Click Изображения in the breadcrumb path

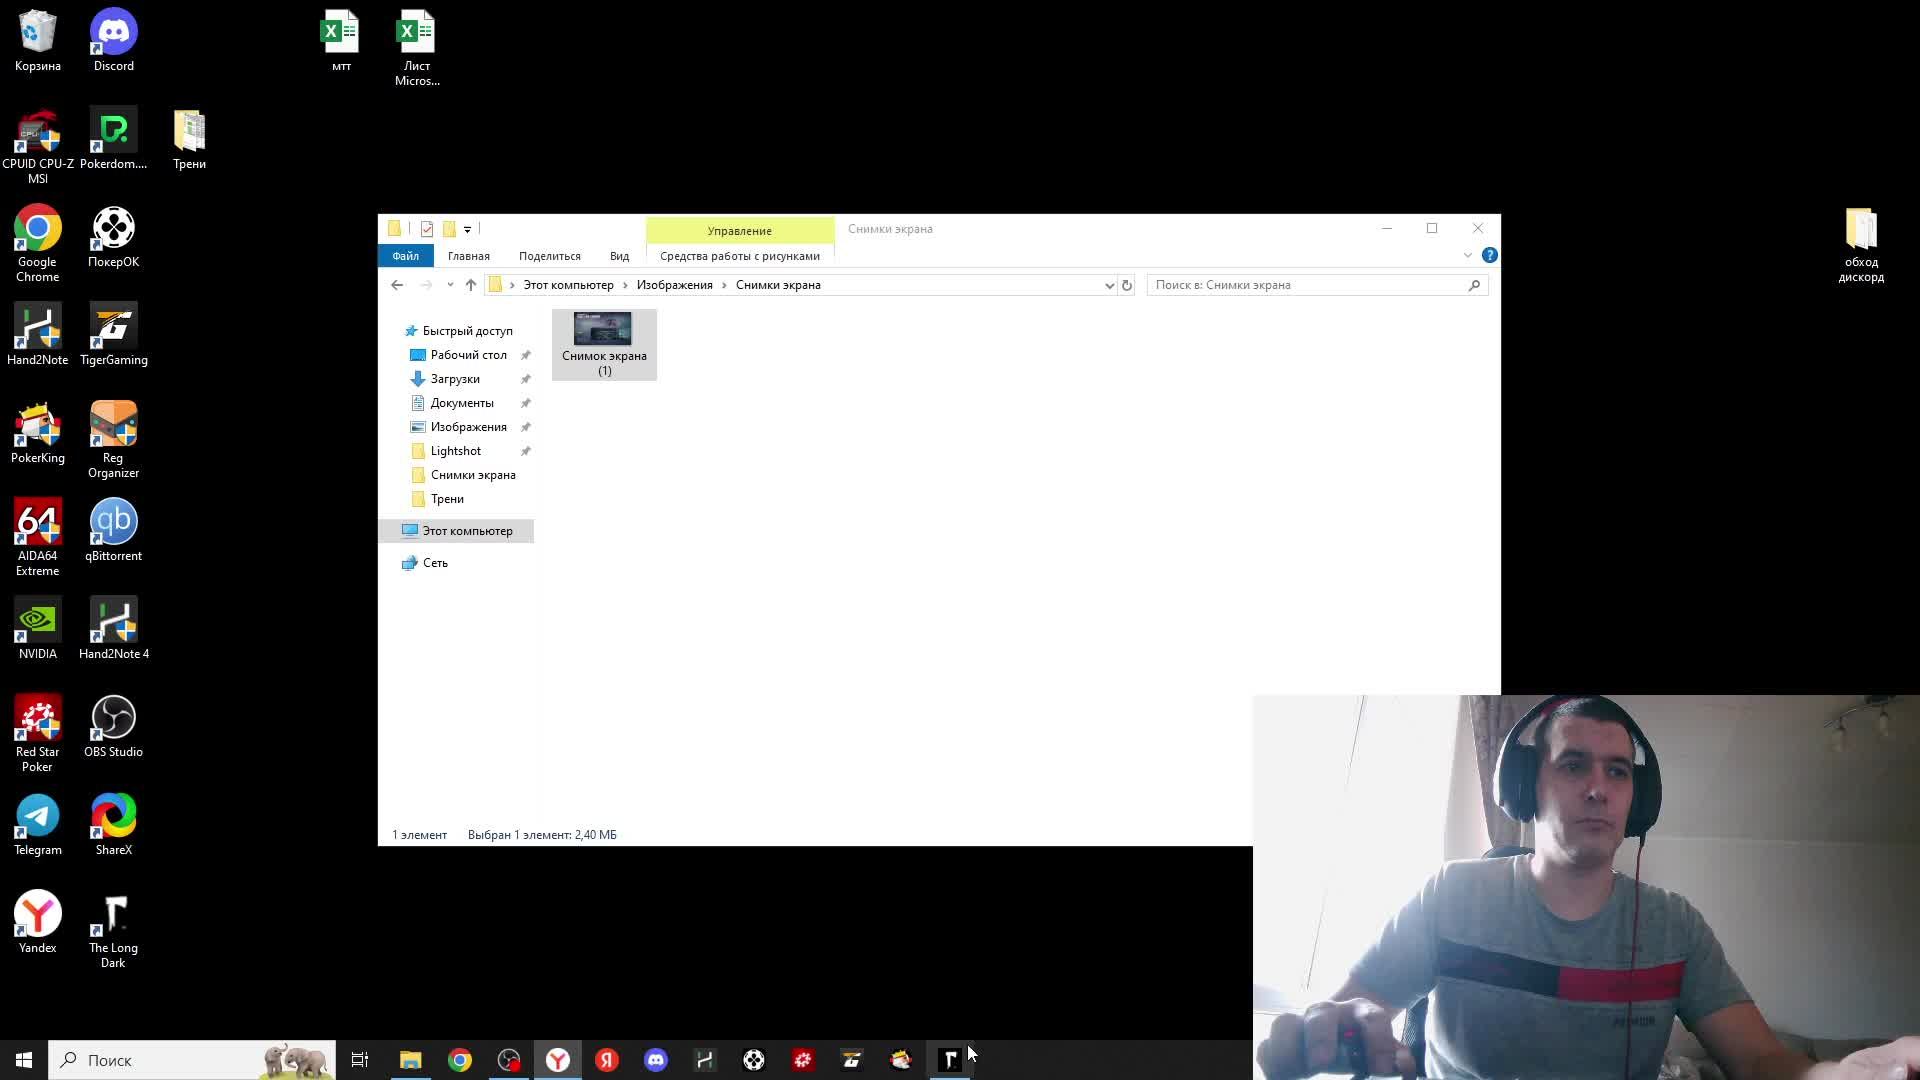click(x=674, y=285)
